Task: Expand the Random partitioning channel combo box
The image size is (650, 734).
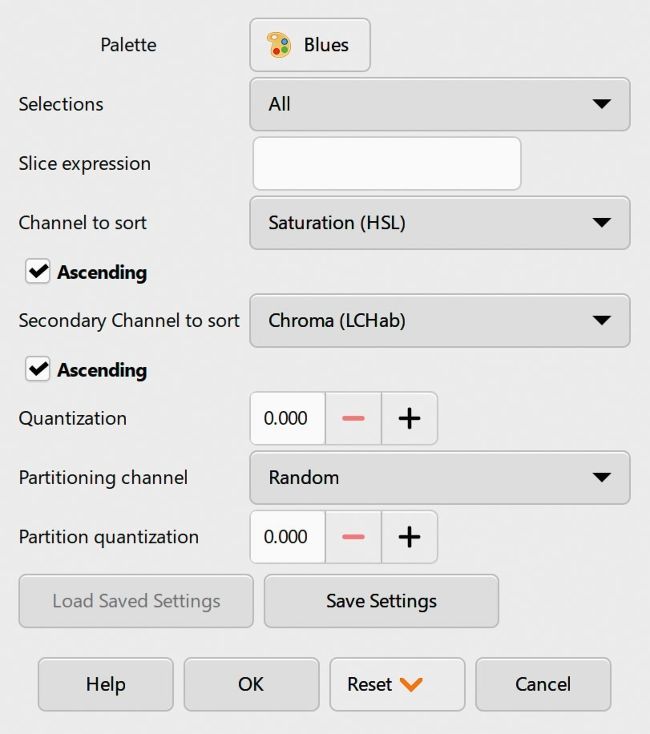Action: [440, 477]
